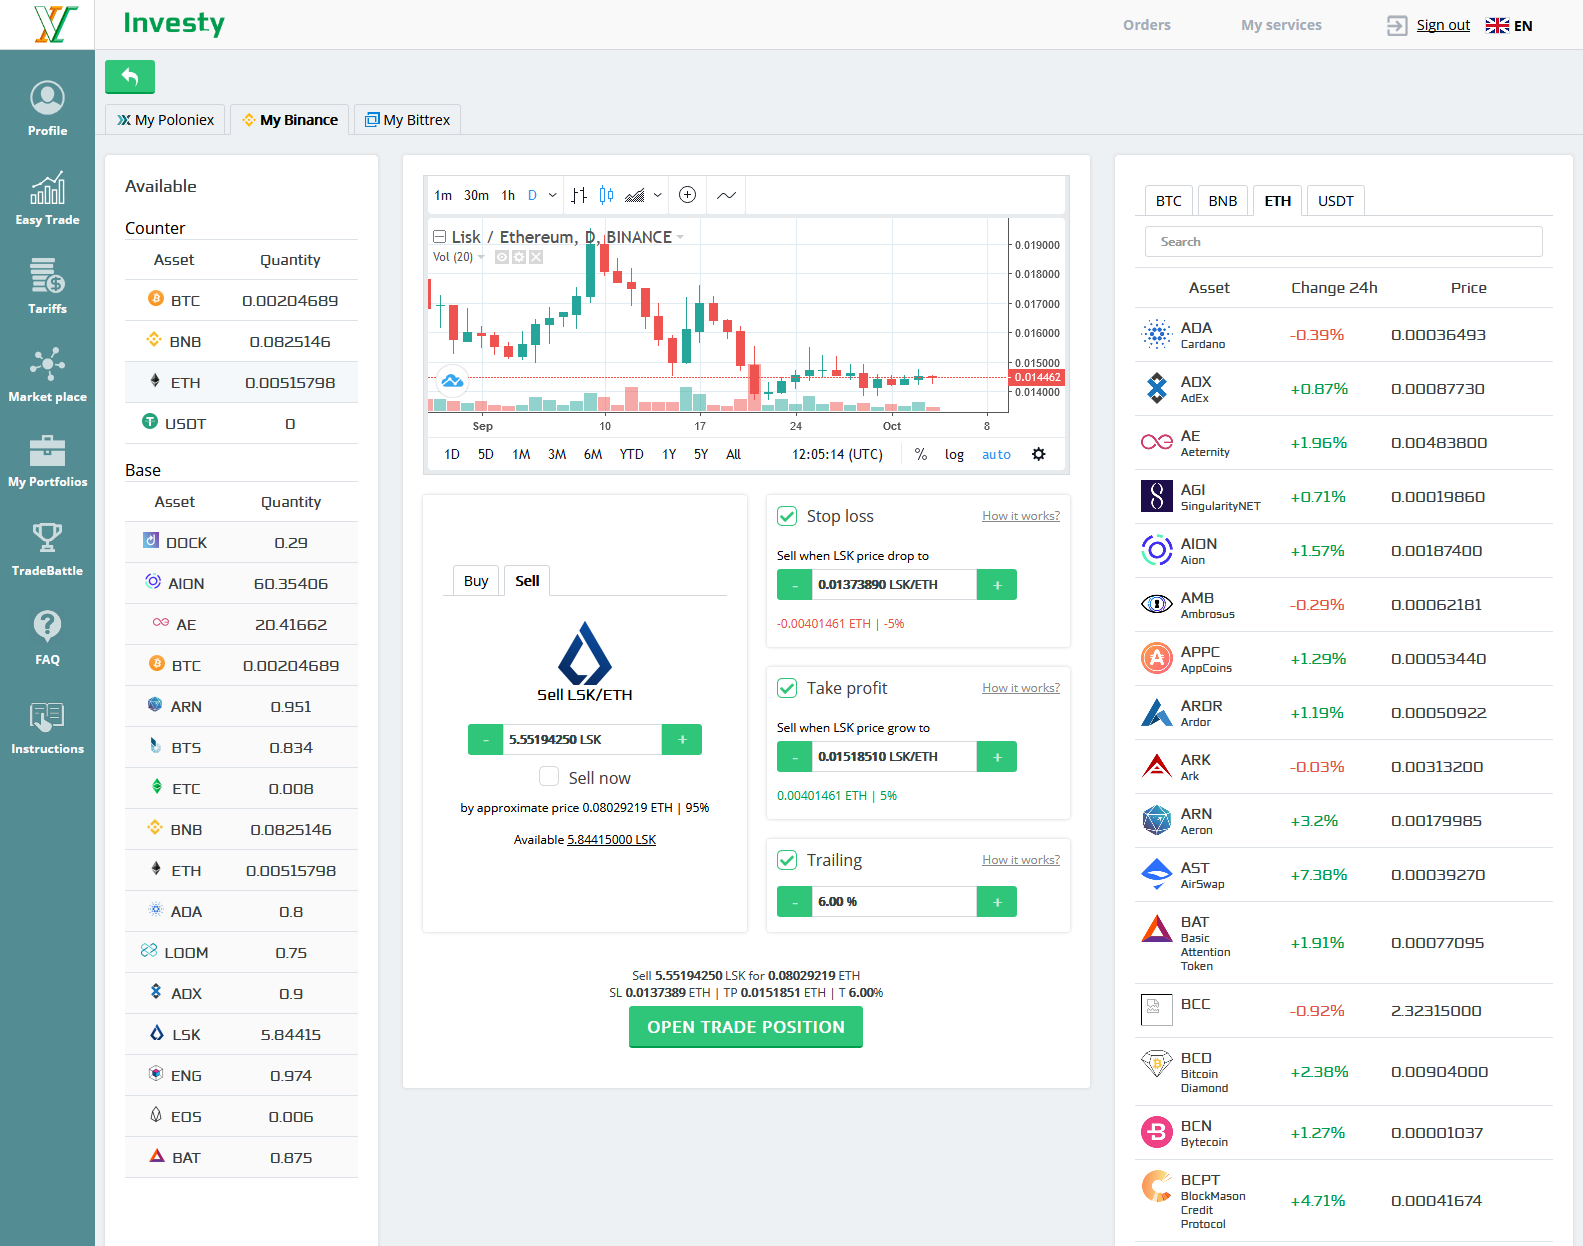This screenshot has width=1583, height=1246.
Task: Click the green back arrow button
Action: tap(130, 77)
